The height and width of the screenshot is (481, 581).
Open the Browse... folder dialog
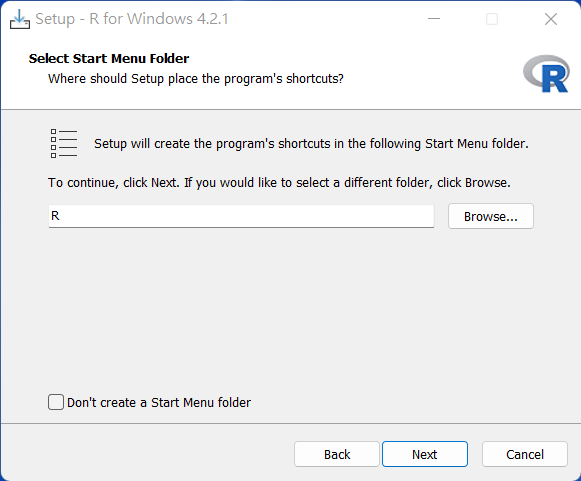pos(491,216)
